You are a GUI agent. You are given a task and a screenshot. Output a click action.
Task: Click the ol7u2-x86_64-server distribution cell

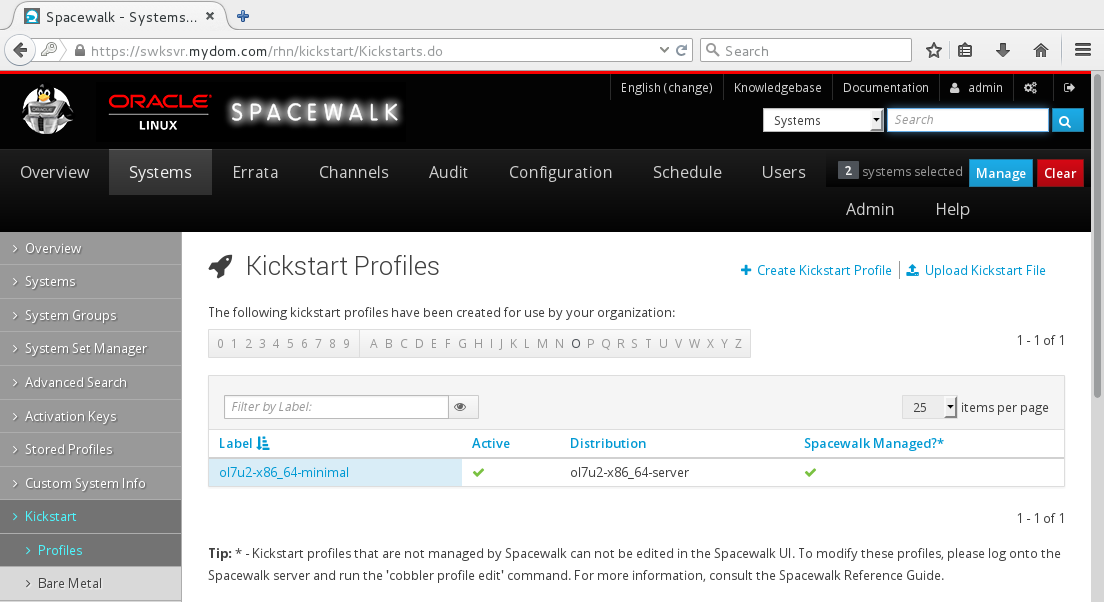[629, 472]
